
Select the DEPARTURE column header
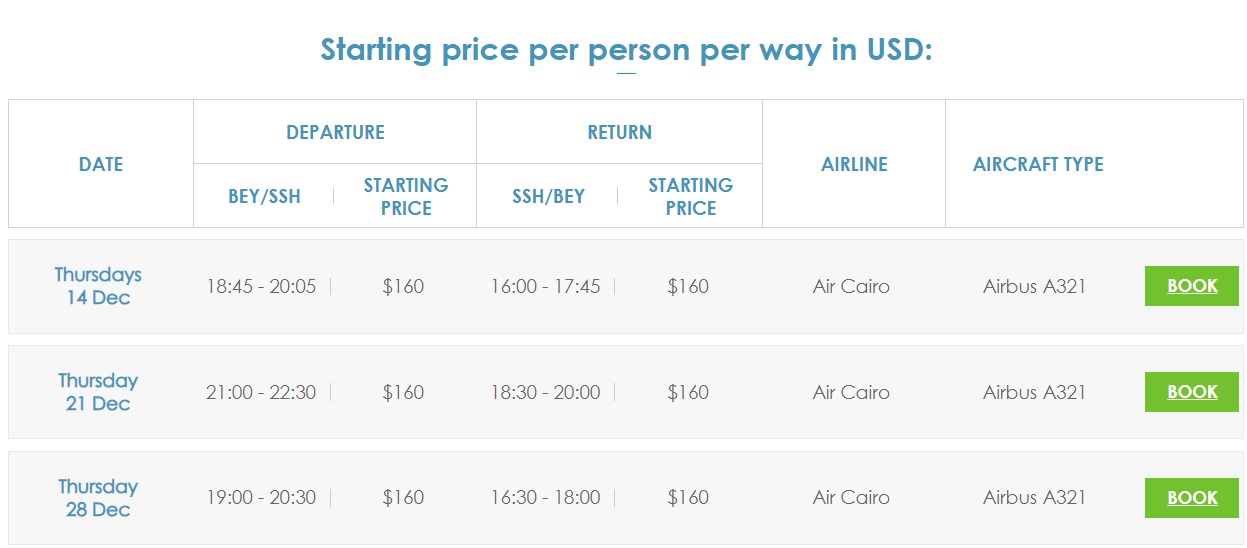pos(335,132)
